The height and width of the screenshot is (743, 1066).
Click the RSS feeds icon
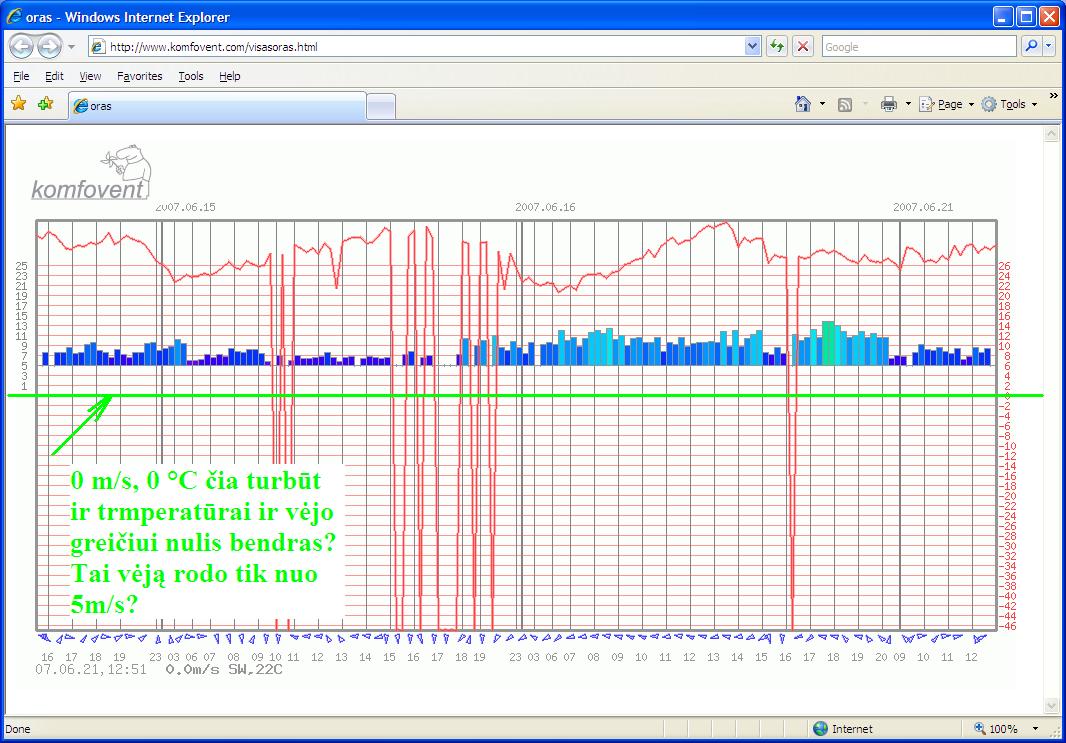845,105
